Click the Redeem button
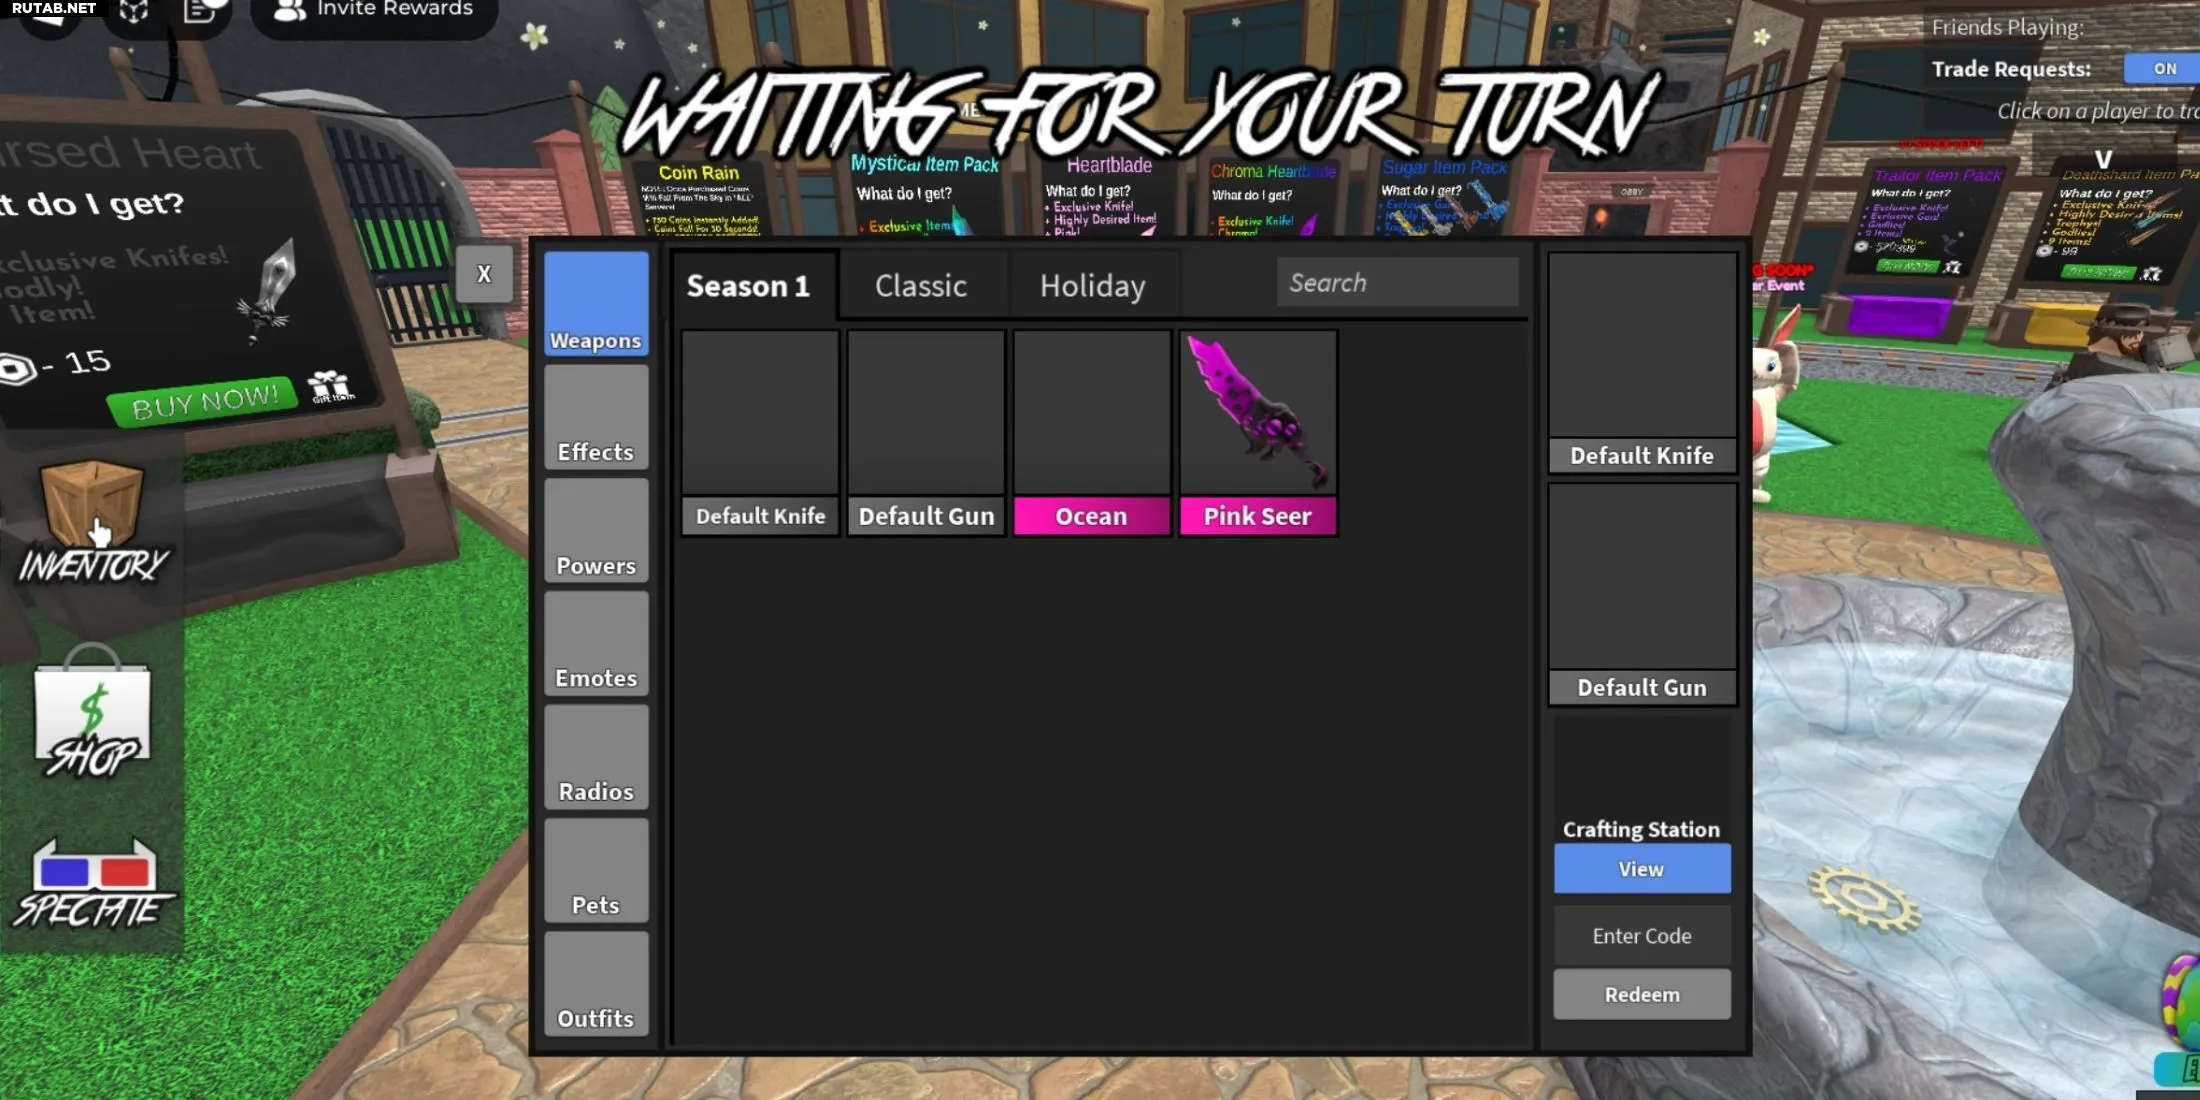This screenshot has height=1100, width=2200. (1642, 995)
